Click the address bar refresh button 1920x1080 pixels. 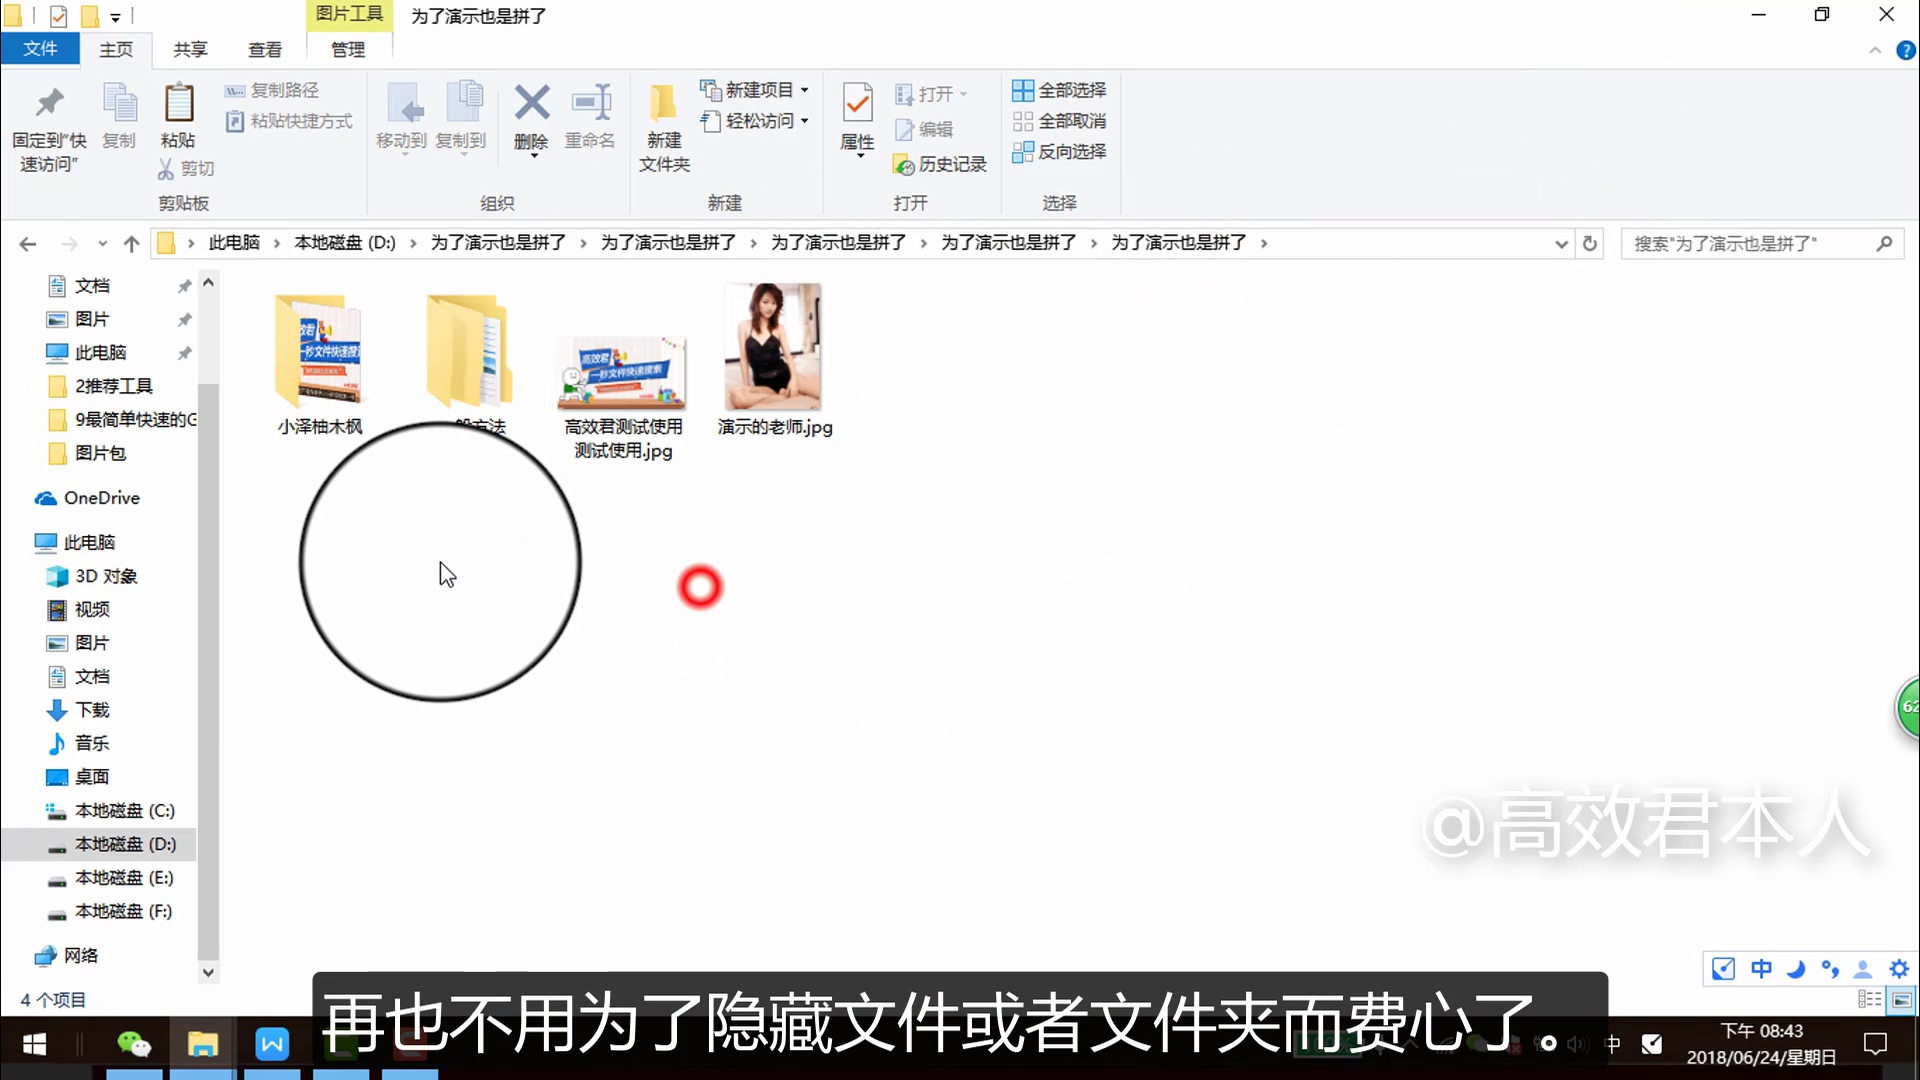pos(1590,243)
